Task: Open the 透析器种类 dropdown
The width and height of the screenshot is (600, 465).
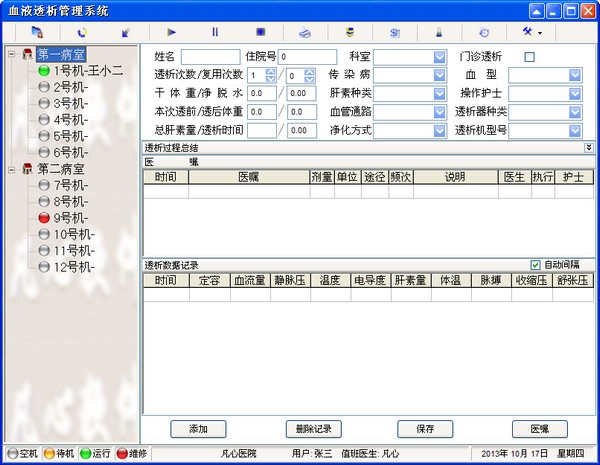Action: 575,112
